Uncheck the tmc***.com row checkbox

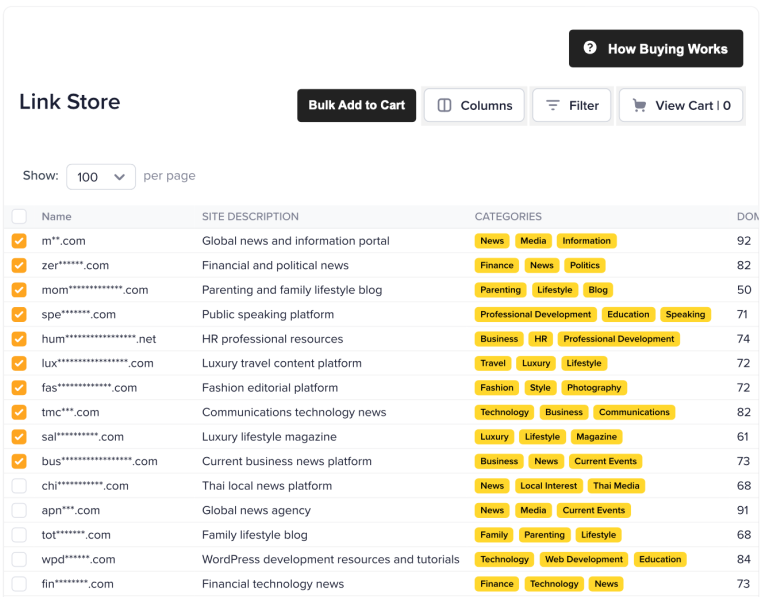(19, 412)
